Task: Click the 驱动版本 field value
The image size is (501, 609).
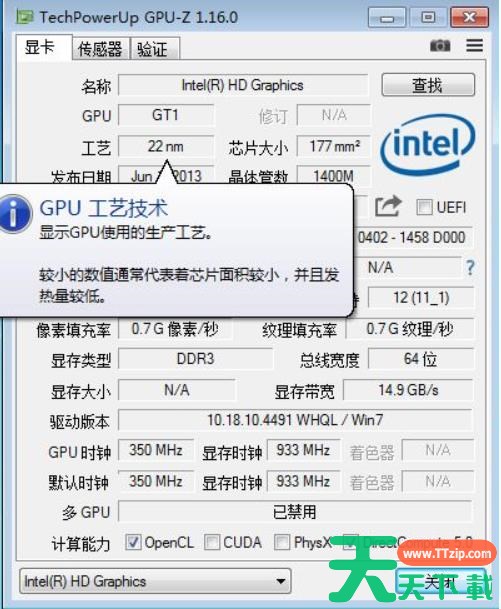Action: pyautogui.click(x=295, y=420)
